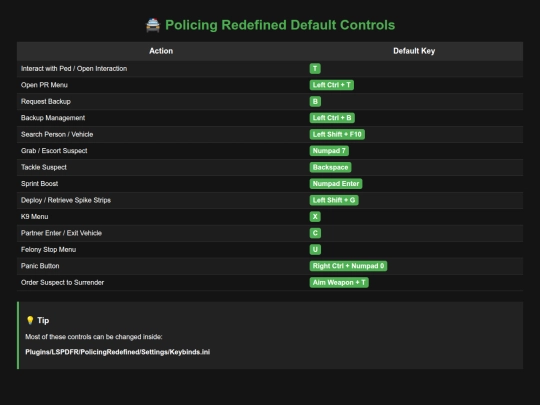Click the 'Left Shift + F10' key badge

click(x=337, y=134)
